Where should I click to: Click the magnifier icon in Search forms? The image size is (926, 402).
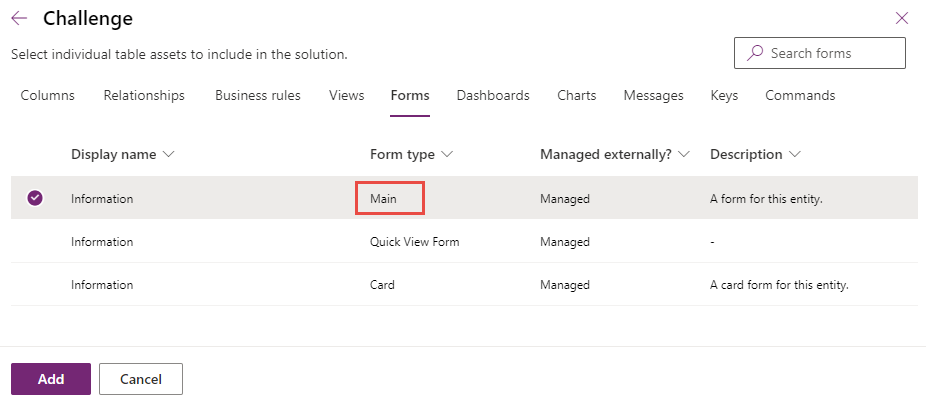755,53
